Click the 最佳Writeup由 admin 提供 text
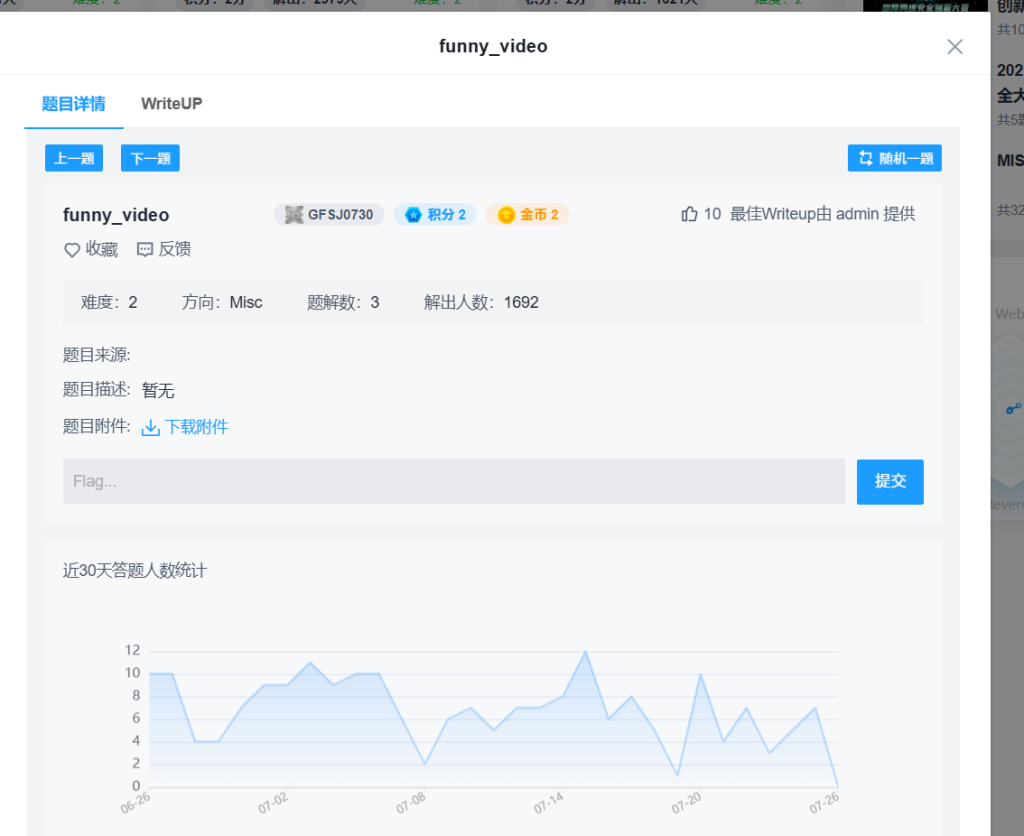The height and width of the screenshot is (836, 1024). 822,214
